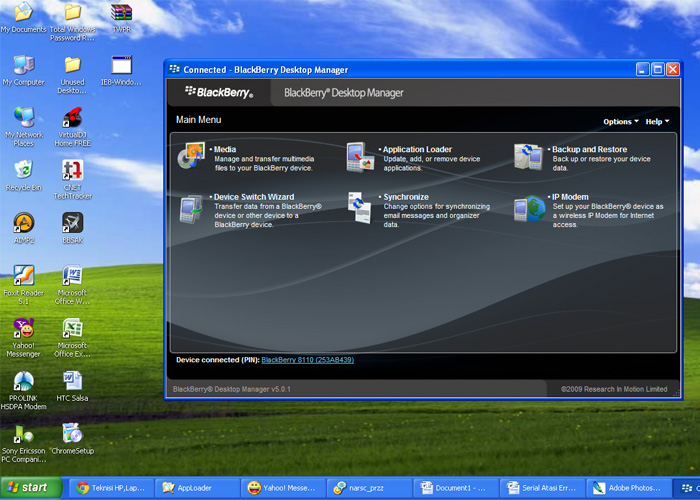Expand the Options dropdown menu
This screenshot has height=500, width=700.
pyautogui.click(x=620, y=122)
